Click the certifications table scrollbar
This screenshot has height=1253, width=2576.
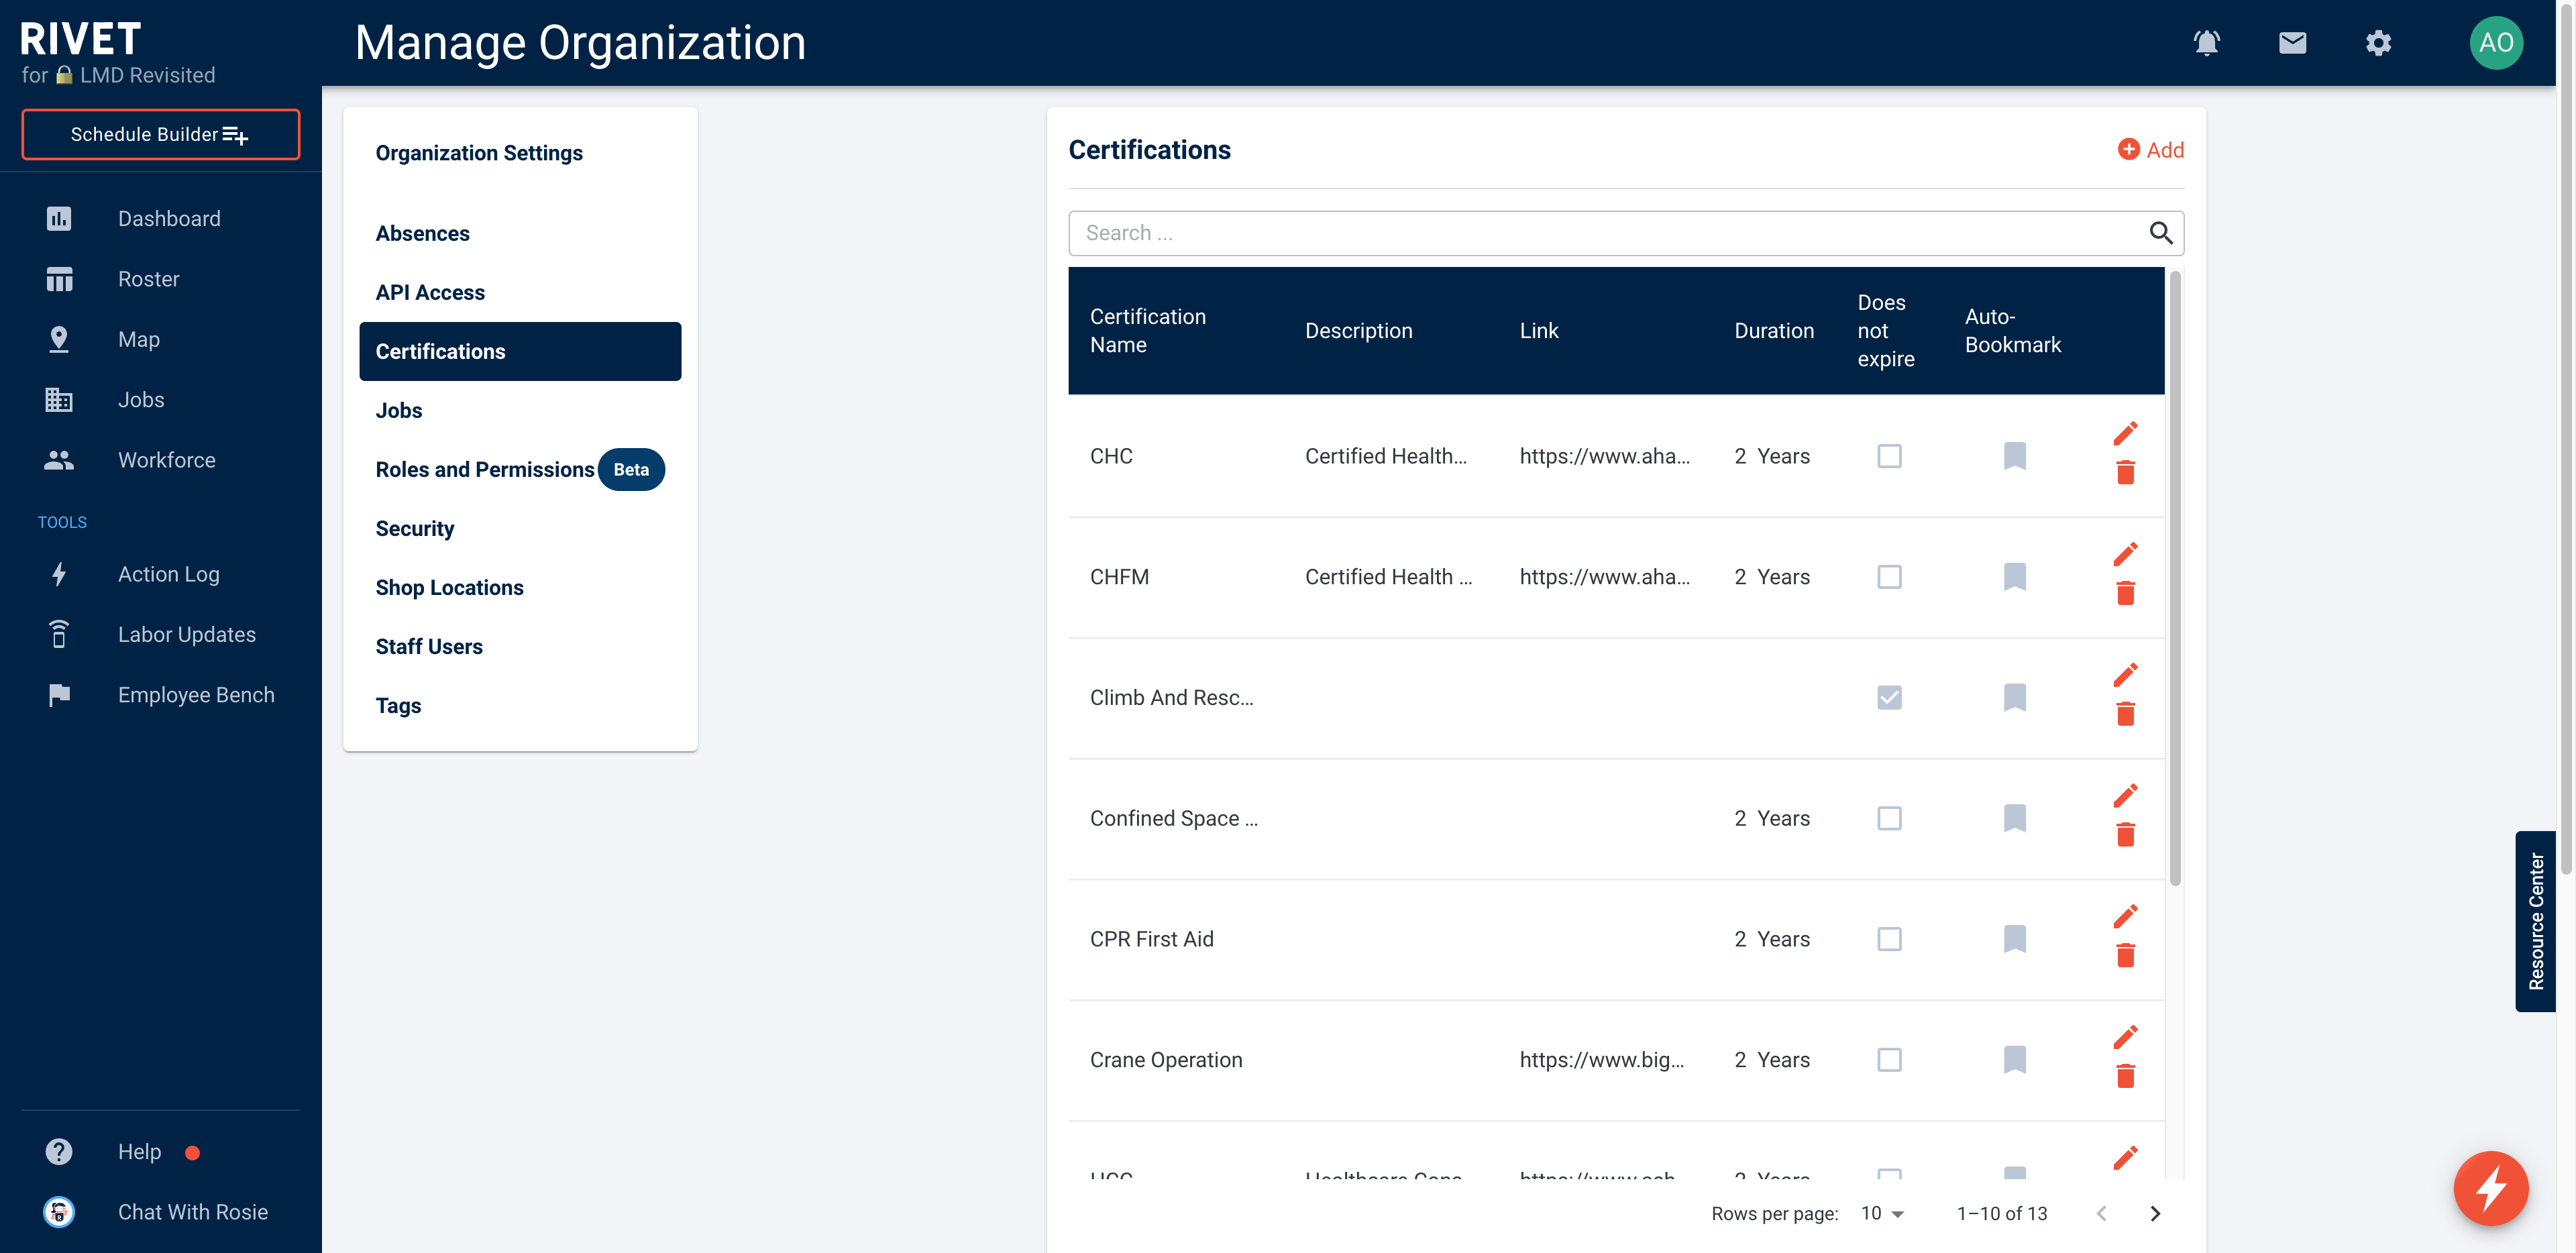(x=2174, y=578)
